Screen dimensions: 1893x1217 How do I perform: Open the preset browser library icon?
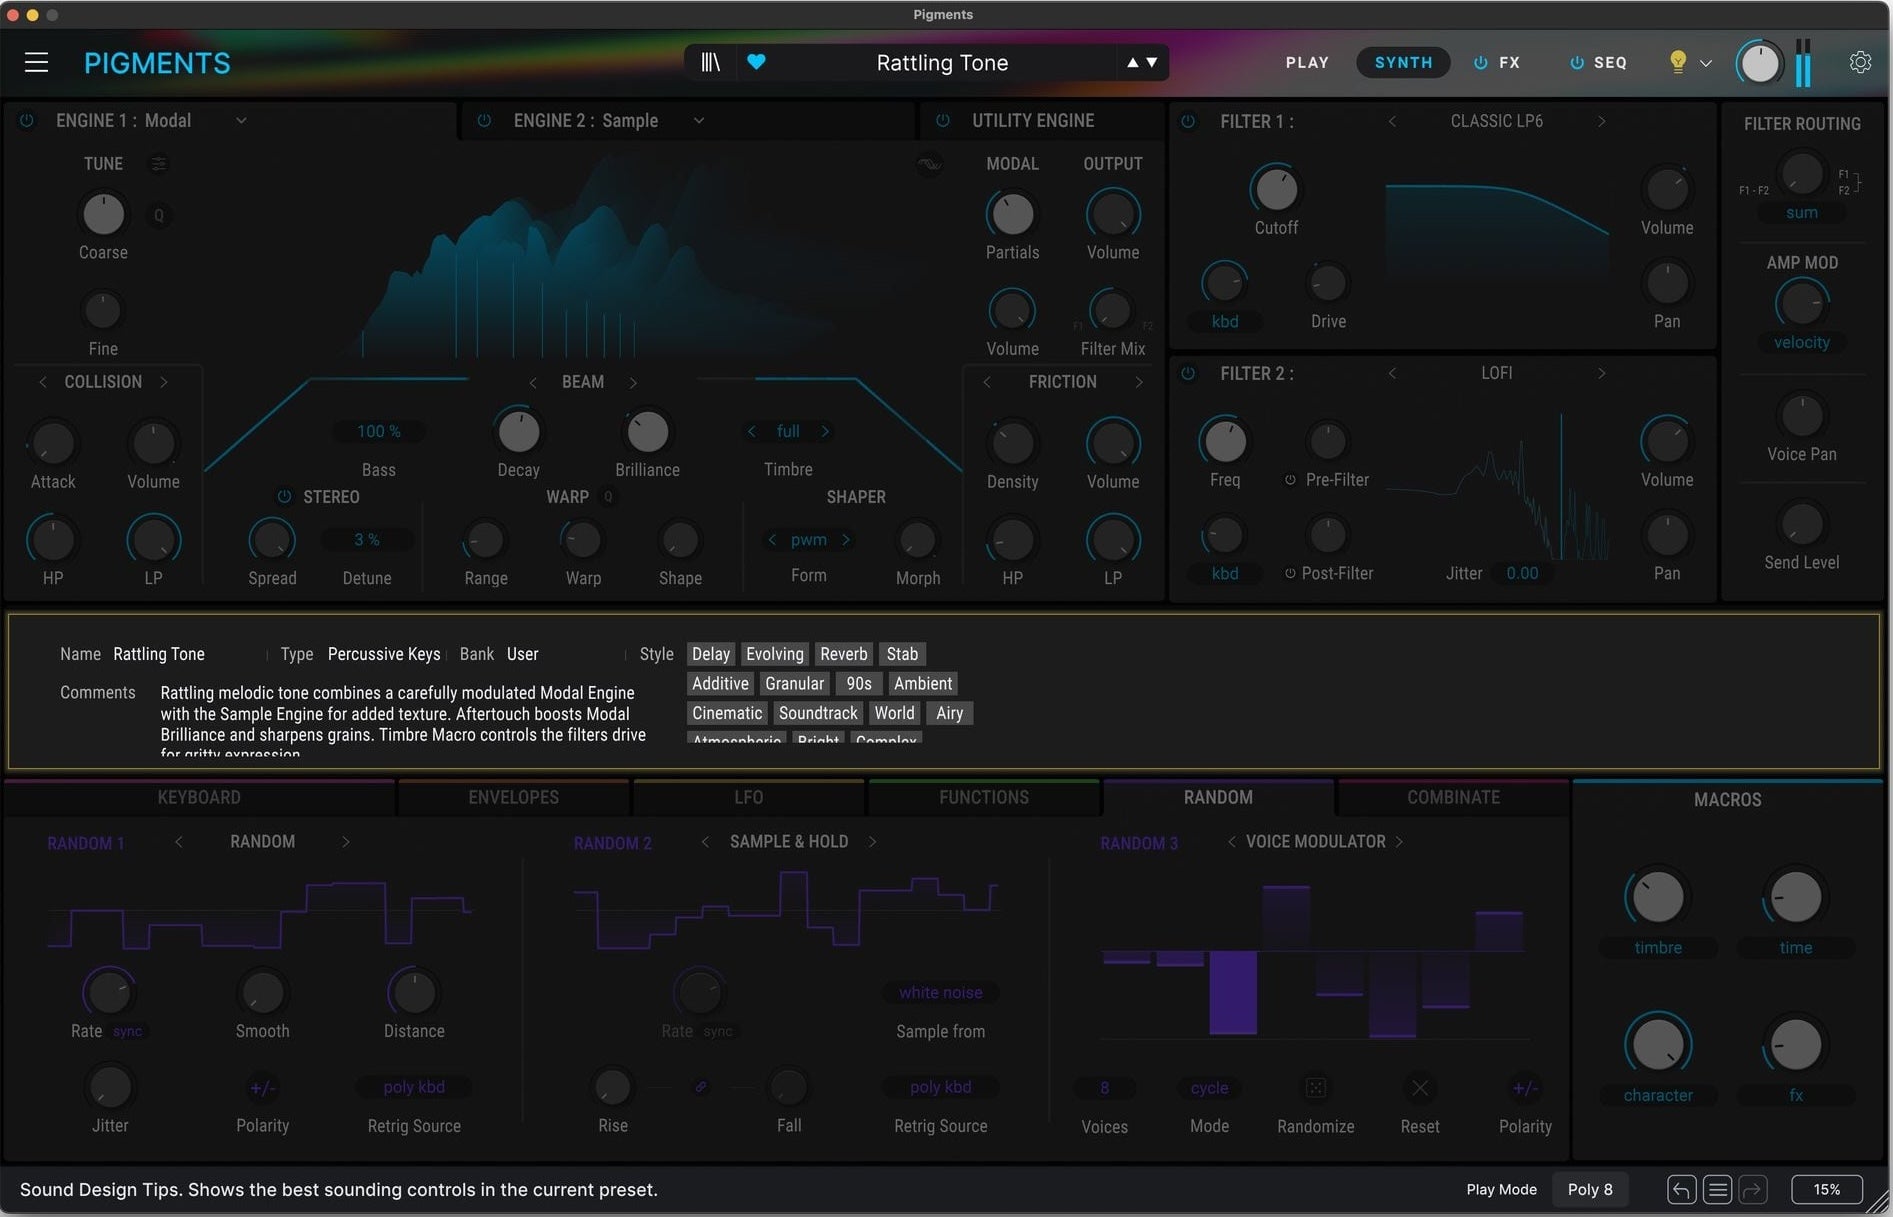coord(710,62)
